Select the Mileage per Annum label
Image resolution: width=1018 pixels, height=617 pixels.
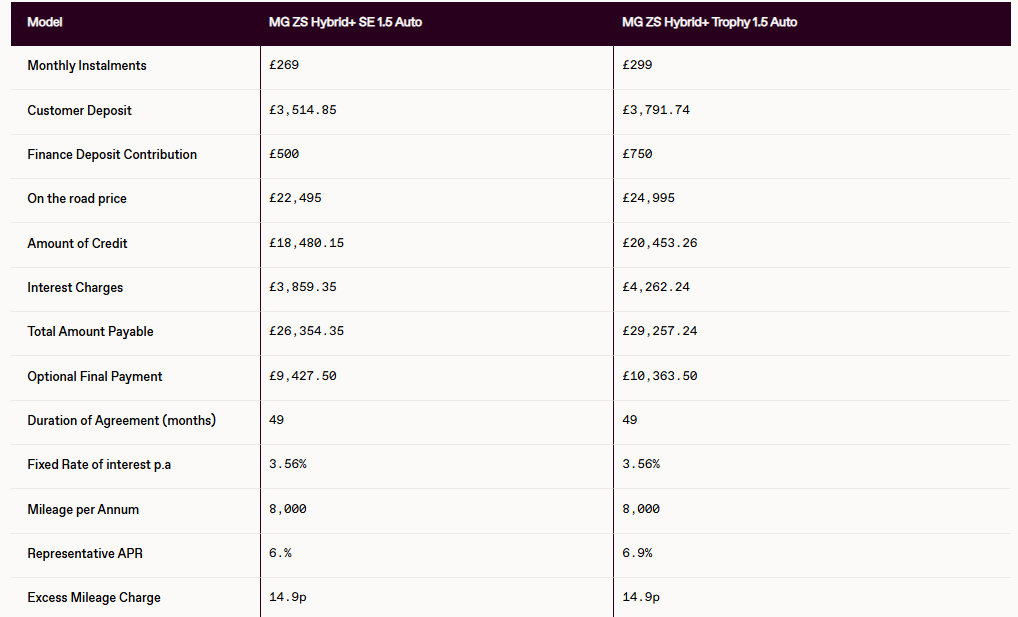[83, 510]
